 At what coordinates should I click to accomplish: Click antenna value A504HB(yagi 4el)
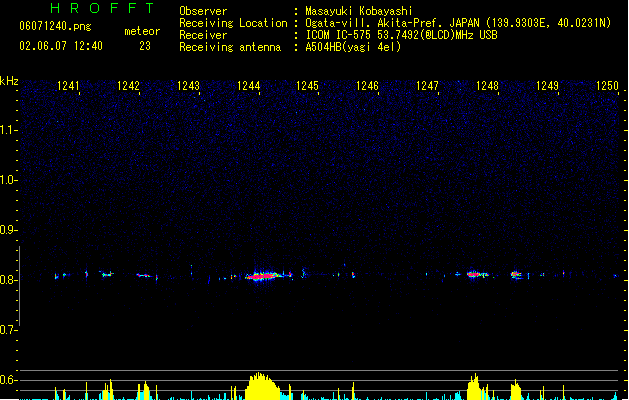[353, 47]
